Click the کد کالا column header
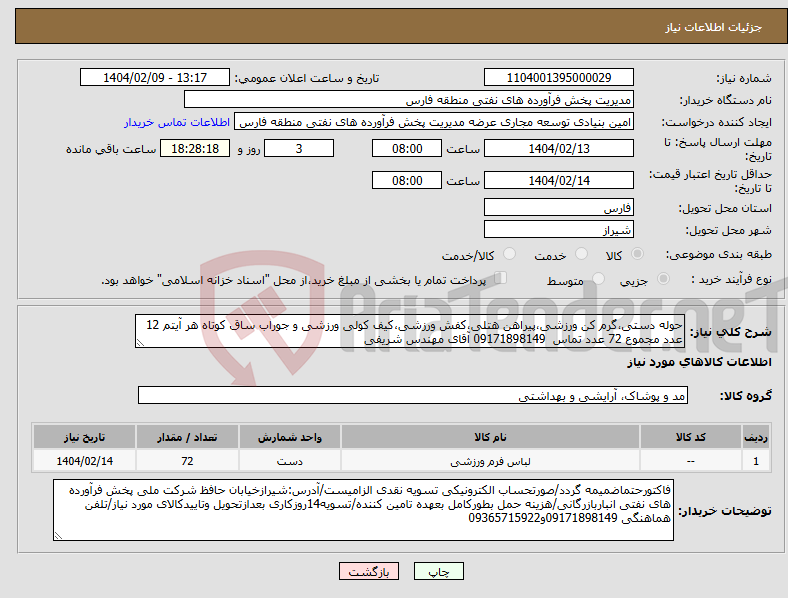The width and height of the screenshot is (788, 598). point(691,437)
